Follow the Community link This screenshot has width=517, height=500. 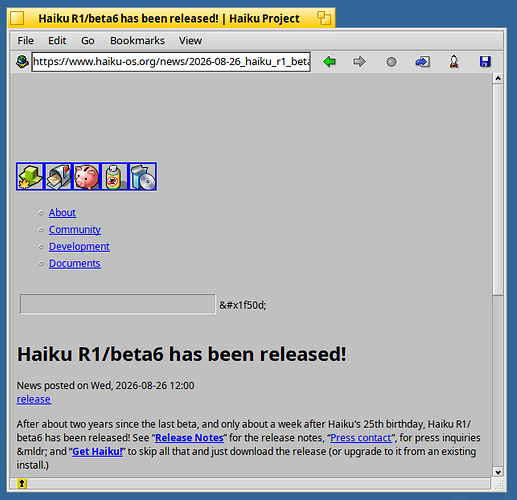click(75, 230)
